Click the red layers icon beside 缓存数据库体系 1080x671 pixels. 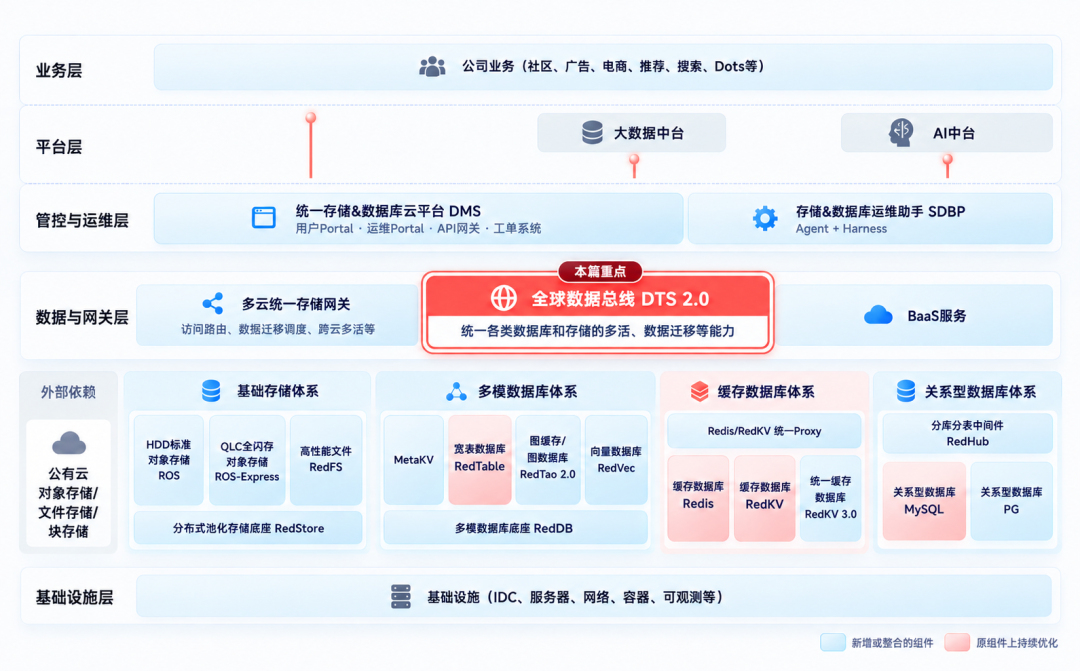pyautogui.click(x=699, y=391)
